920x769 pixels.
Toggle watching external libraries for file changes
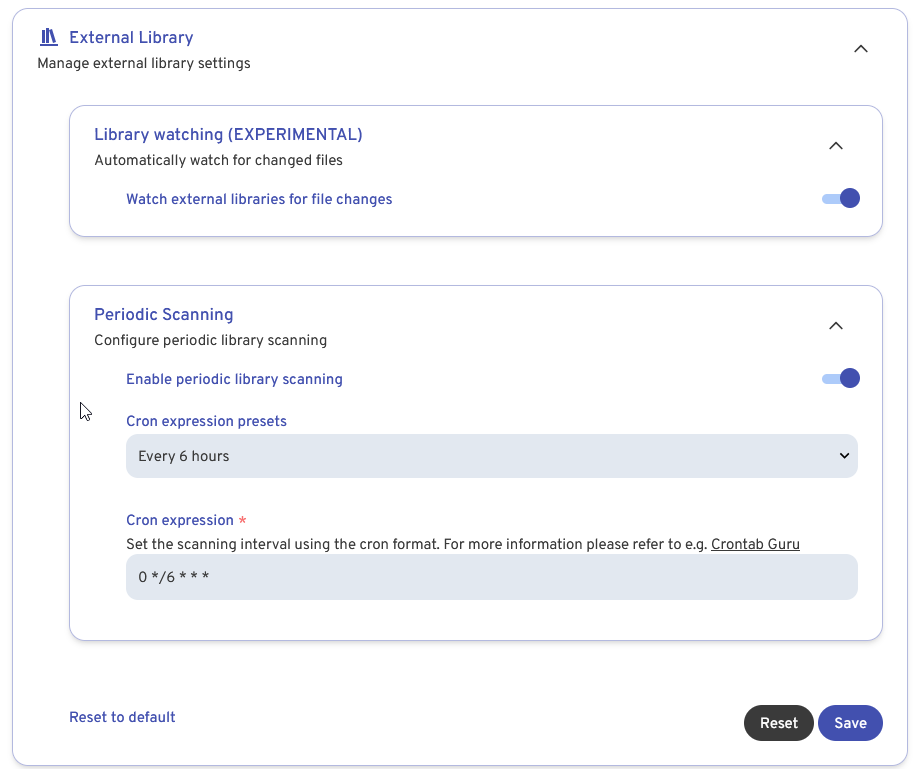(841, 198)
